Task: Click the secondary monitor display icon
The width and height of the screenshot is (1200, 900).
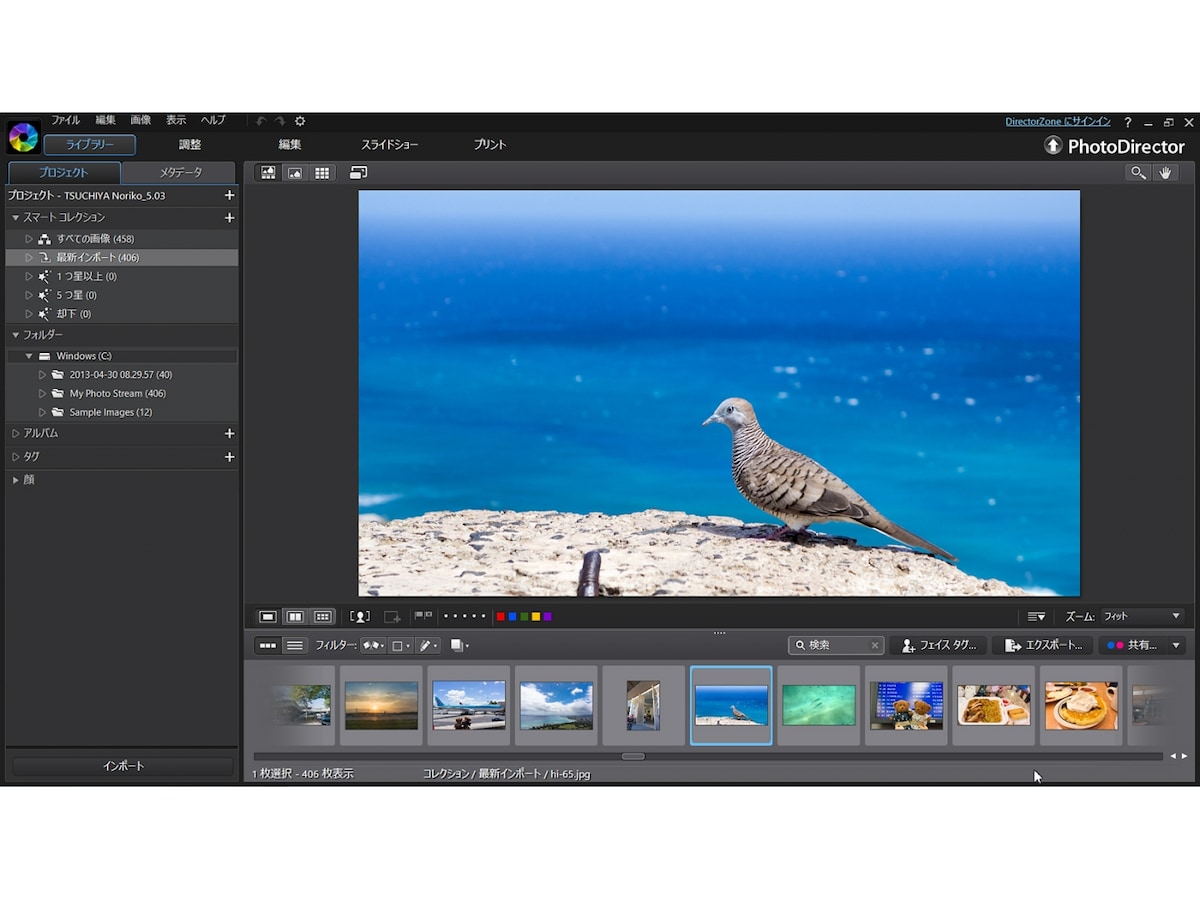Action: point(358,173)
